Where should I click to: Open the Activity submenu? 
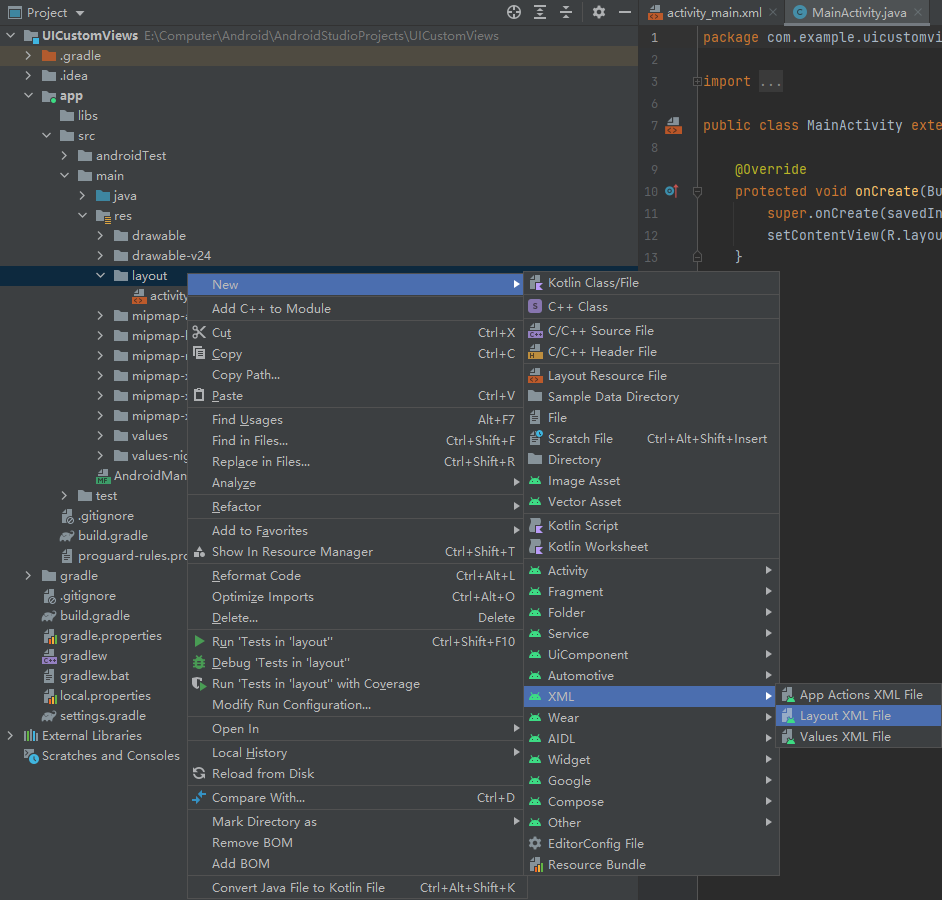pyautogui.click(x=651, y=570)
